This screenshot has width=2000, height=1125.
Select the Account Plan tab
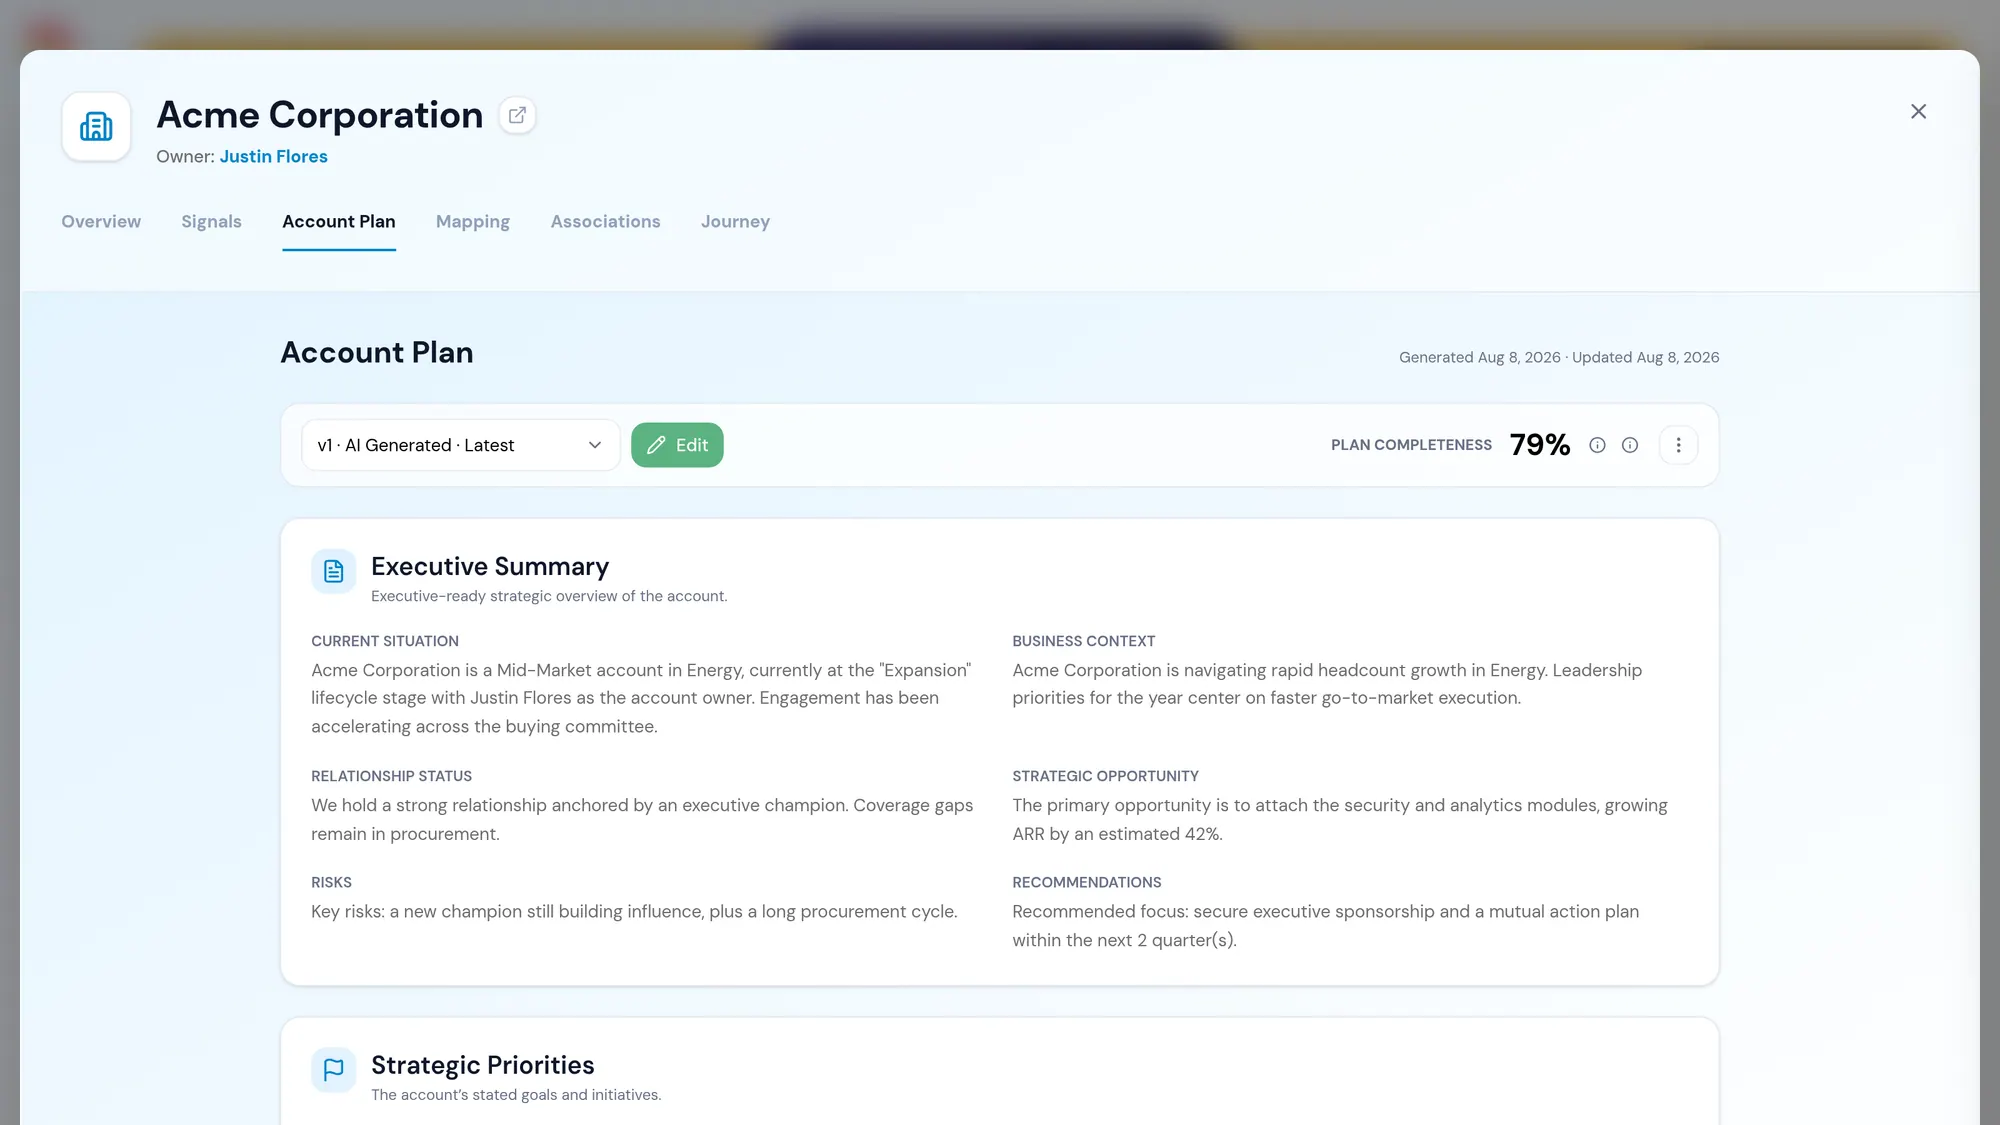click(339, 221)
